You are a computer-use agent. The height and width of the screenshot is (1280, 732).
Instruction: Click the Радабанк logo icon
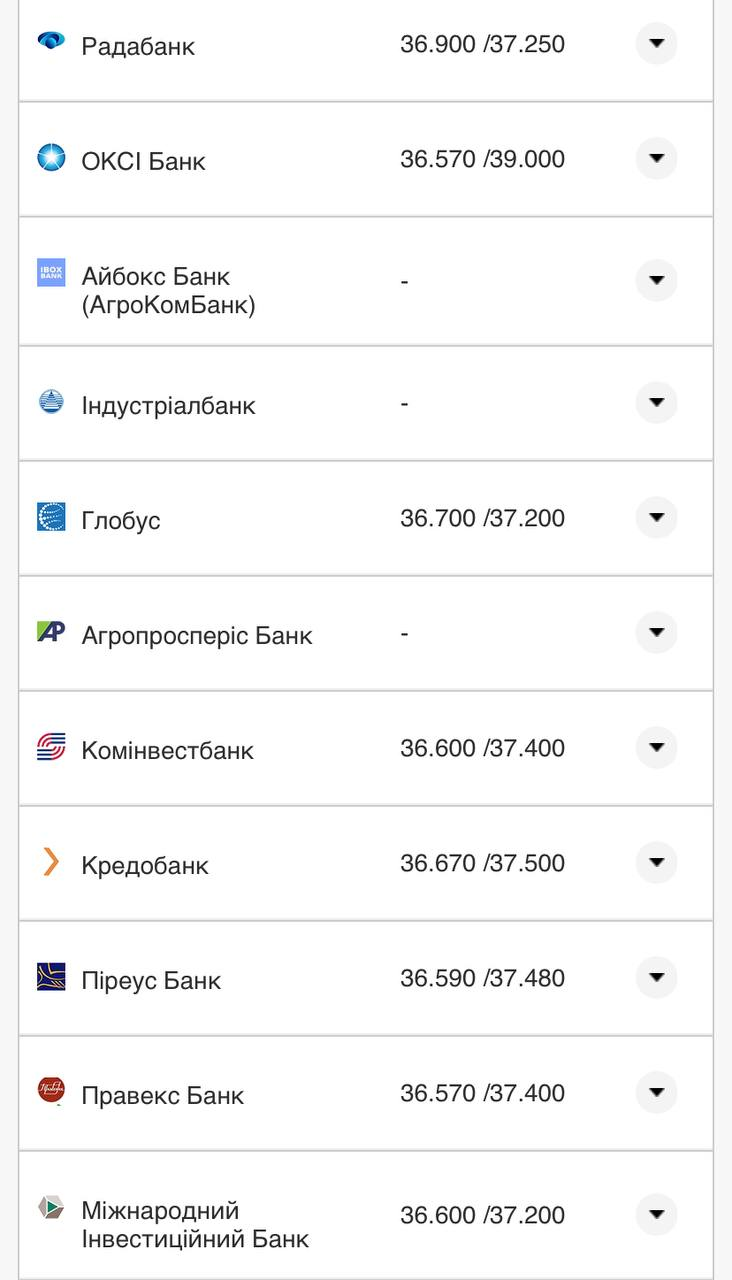coord(51,44)
